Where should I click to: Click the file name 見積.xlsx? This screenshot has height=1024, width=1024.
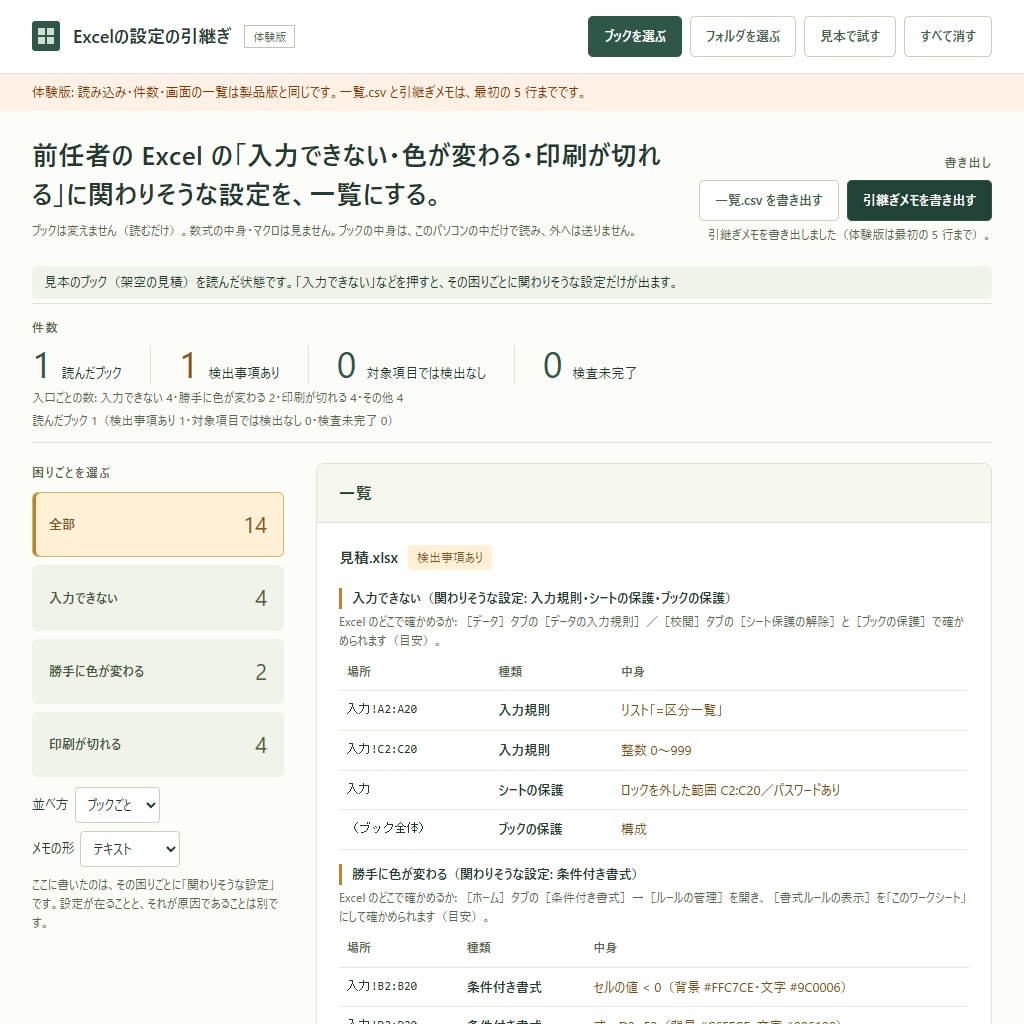[368, 558]
